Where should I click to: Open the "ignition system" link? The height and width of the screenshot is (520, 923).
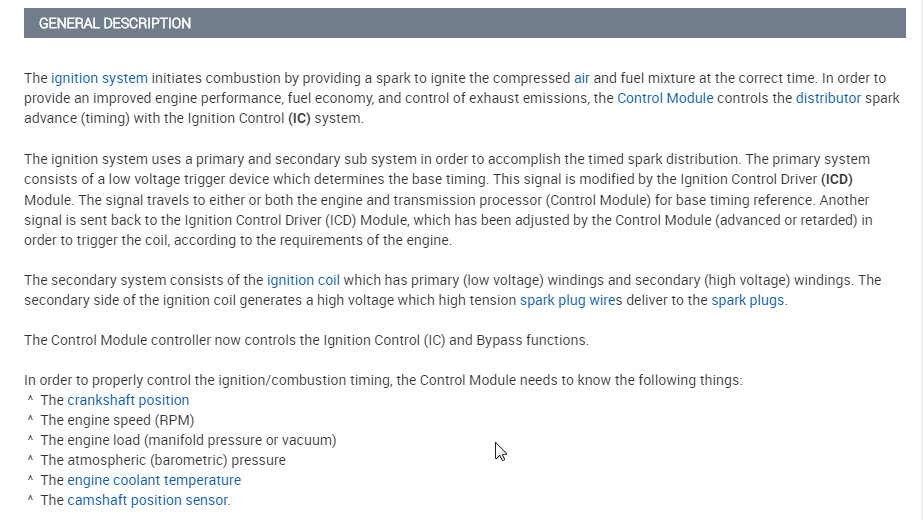click(99, 78)
